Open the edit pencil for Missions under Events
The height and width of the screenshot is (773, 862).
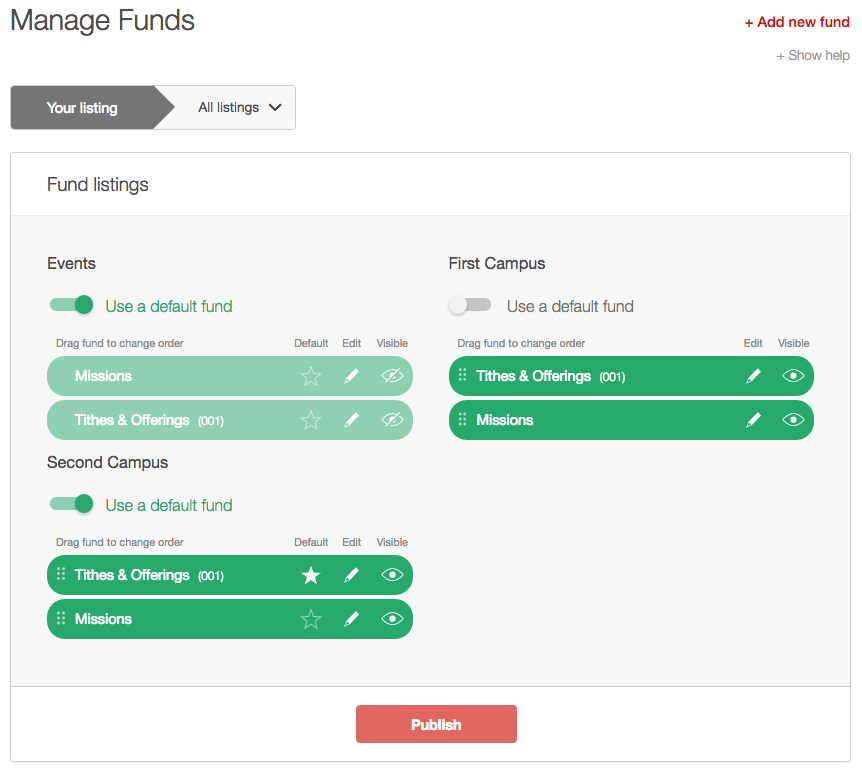(x=351, y=376)
